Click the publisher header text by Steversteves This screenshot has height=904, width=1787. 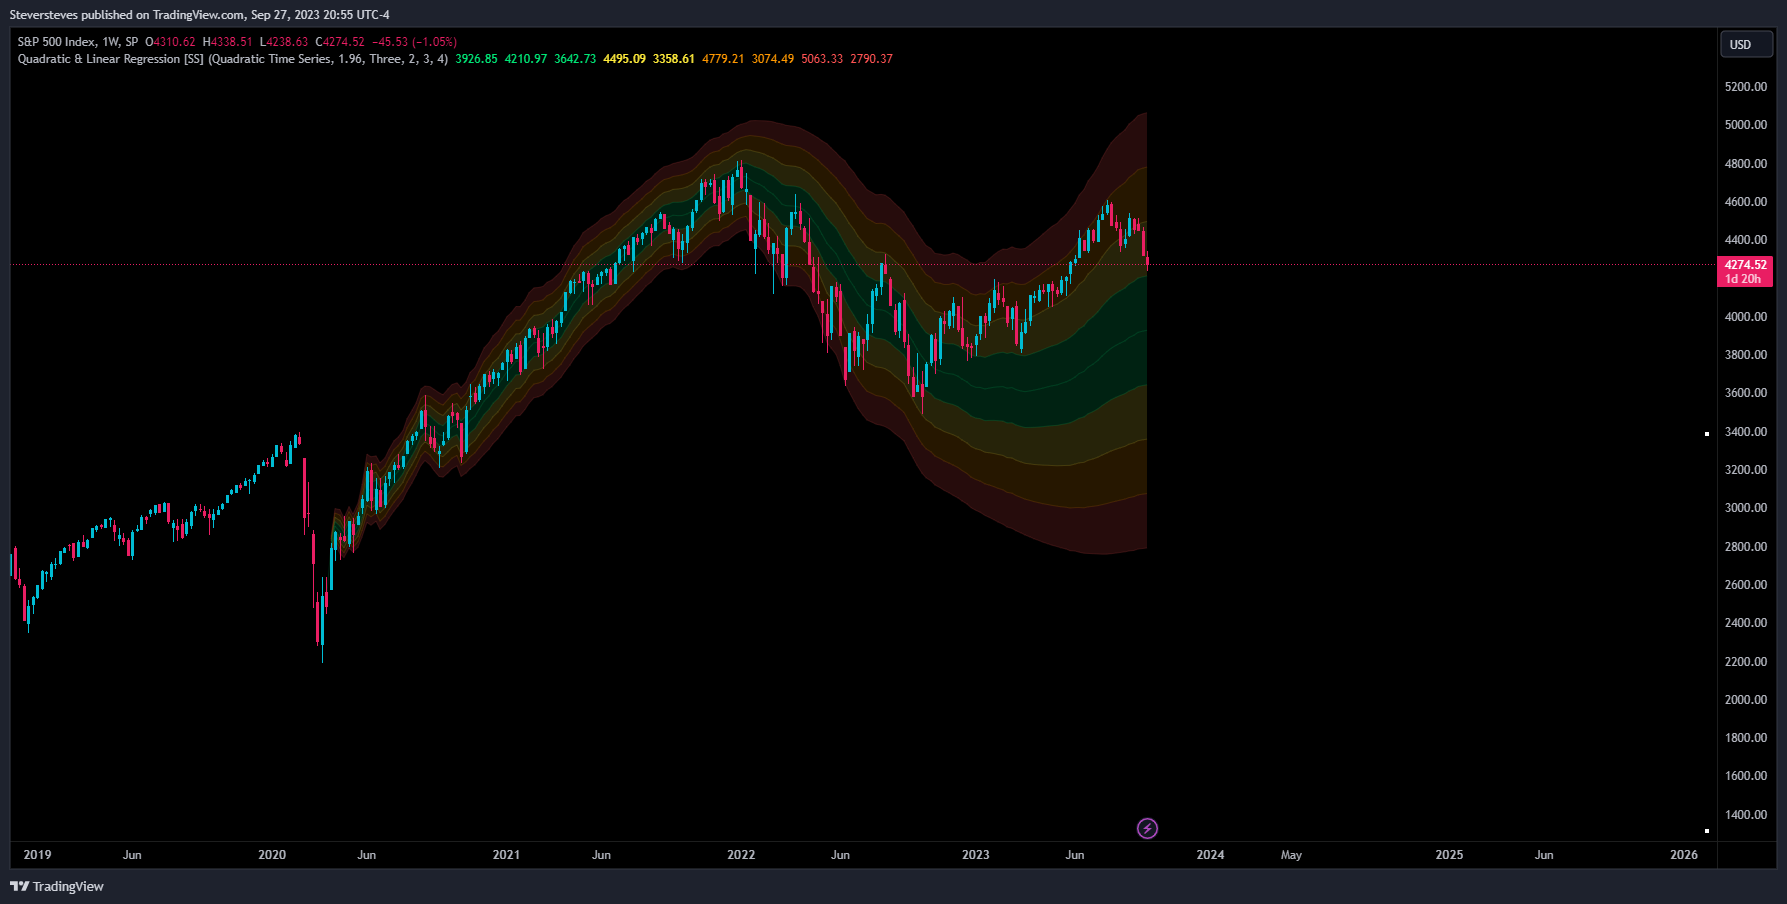(x=200, y=15)
